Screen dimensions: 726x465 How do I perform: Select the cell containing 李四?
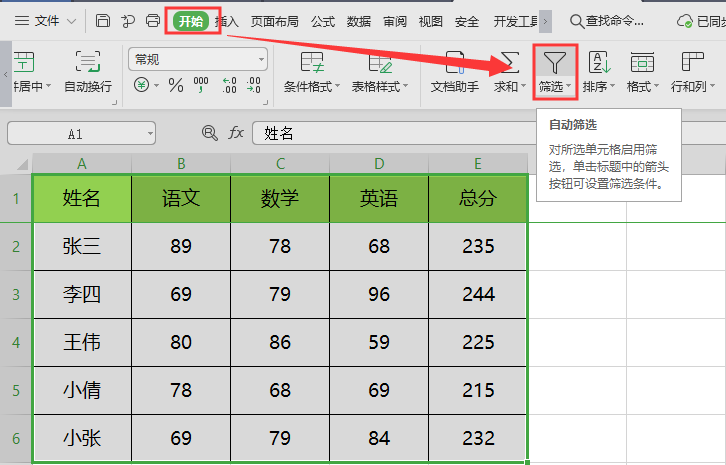[82, 295]
